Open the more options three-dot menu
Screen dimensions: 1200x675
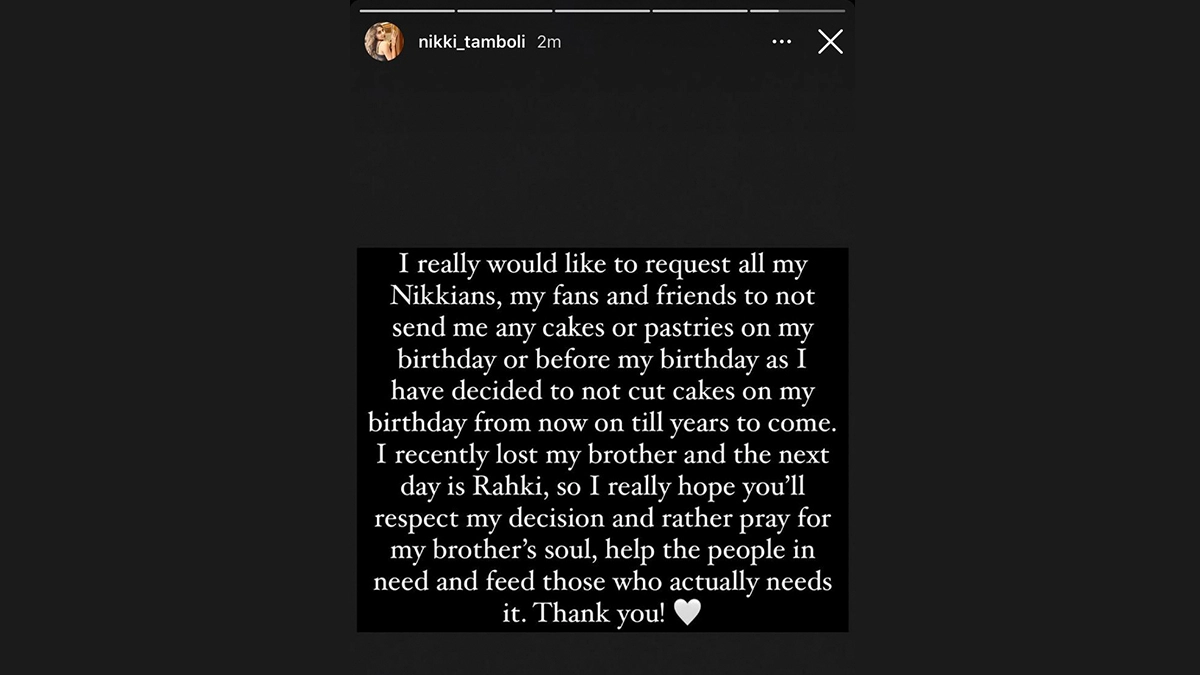tap(782, 42)
